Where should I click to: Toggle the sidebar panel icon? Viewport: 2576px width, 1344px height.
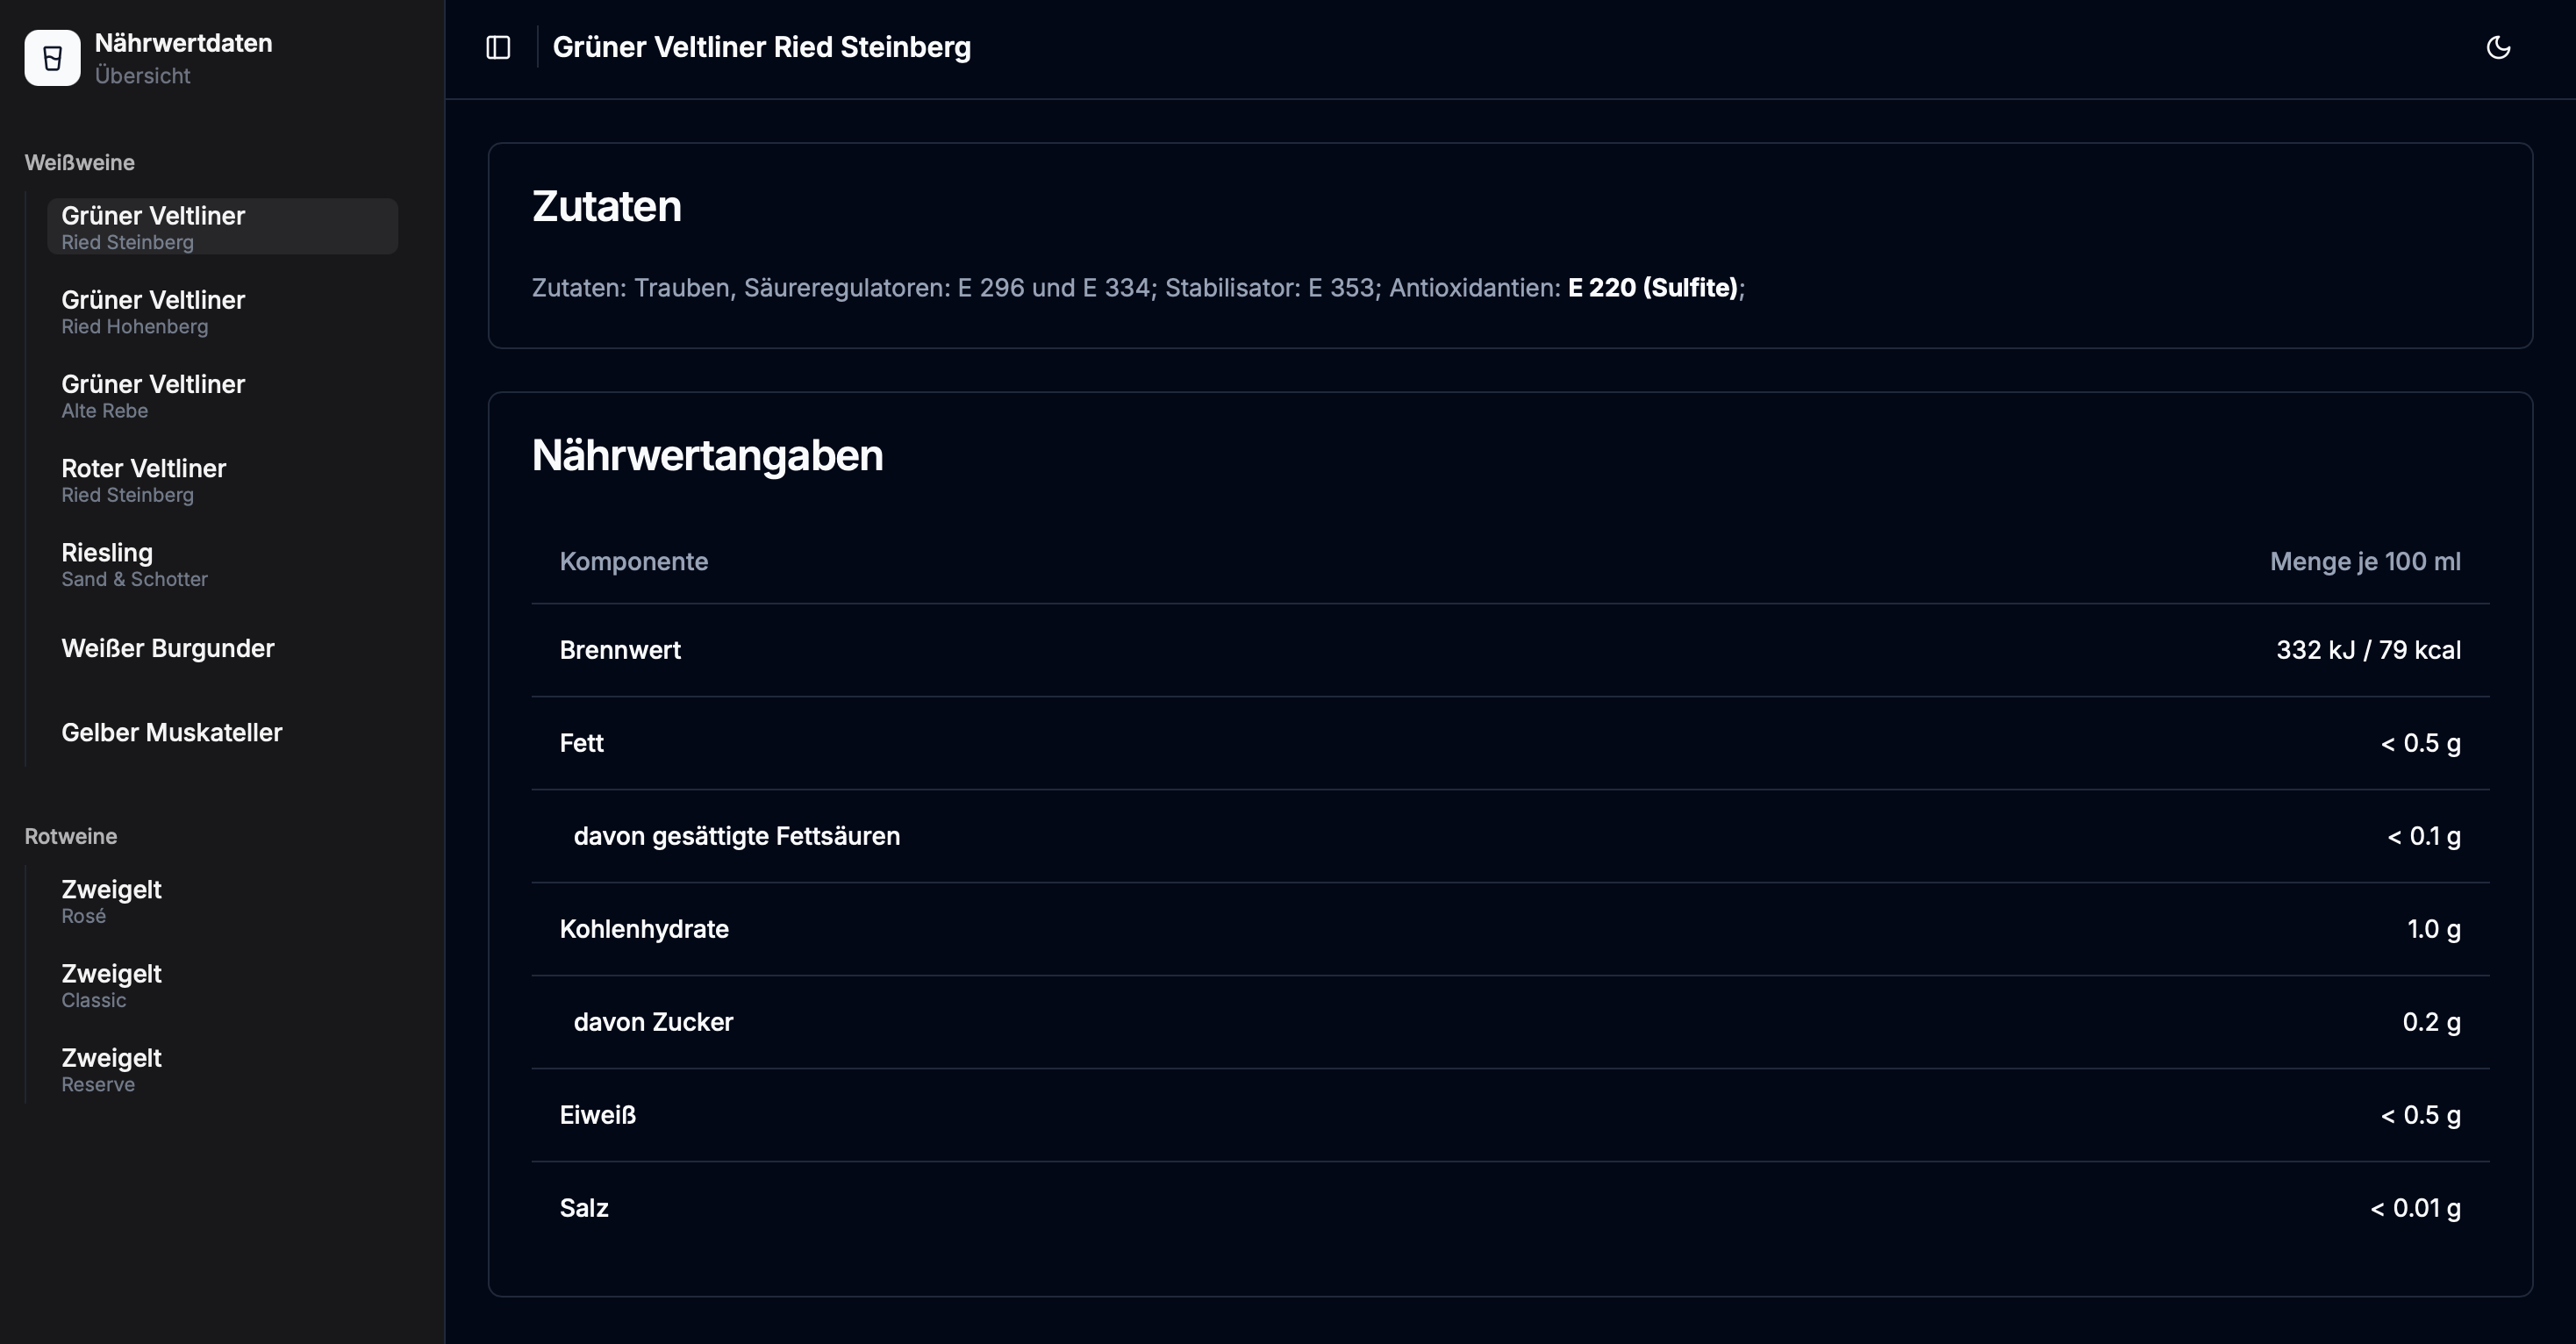[x=498, y=47]
